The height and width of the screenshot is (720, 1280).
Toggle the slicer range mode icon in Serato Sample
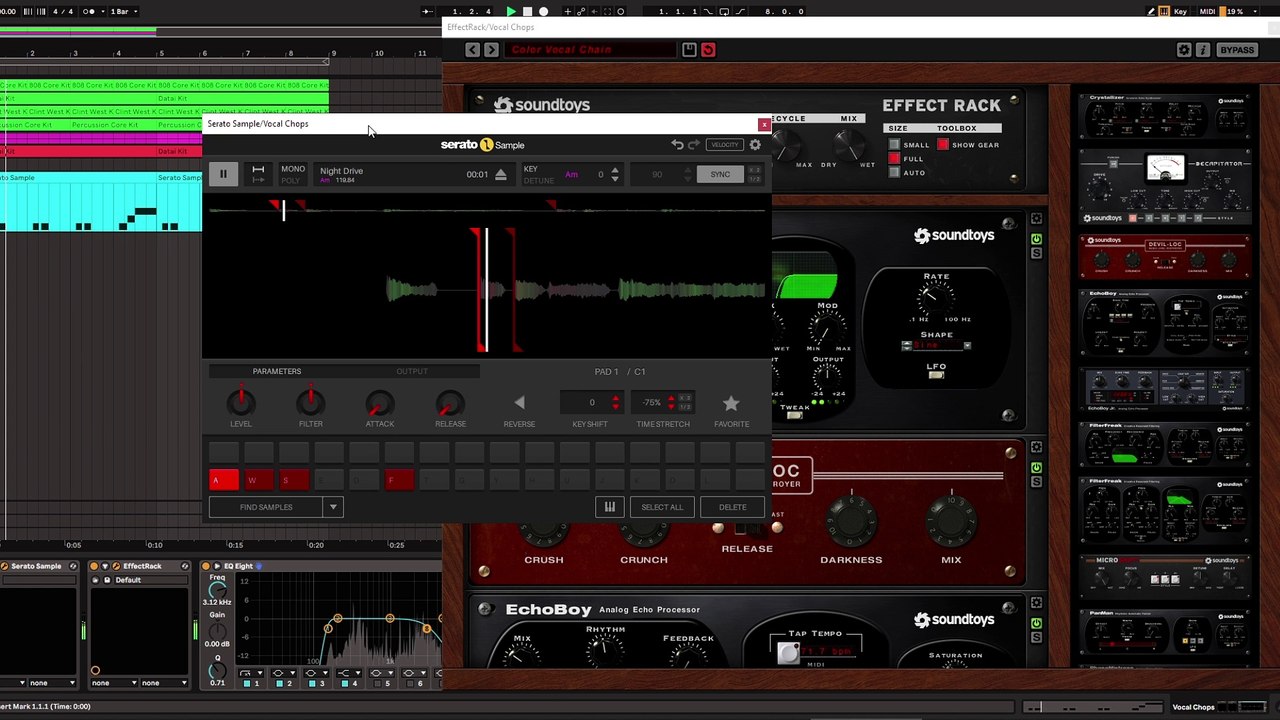[258, 174]
